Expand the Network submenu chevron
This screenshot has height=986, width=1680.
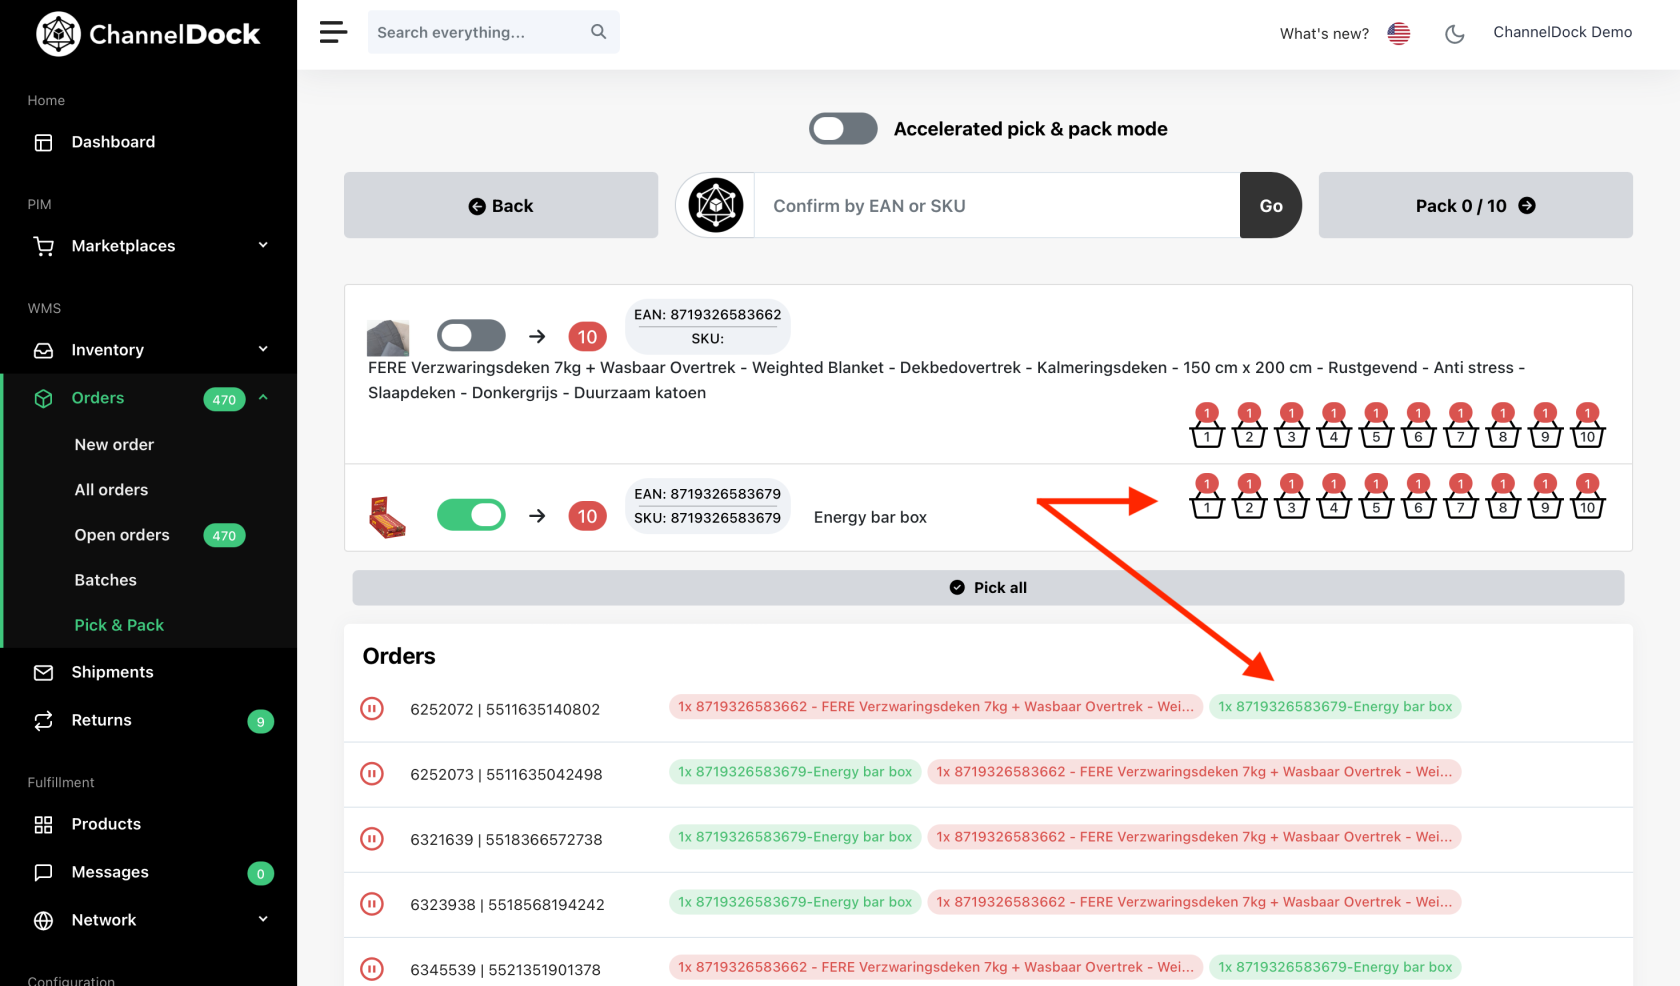pyautogui.click(x=263, y=919)
